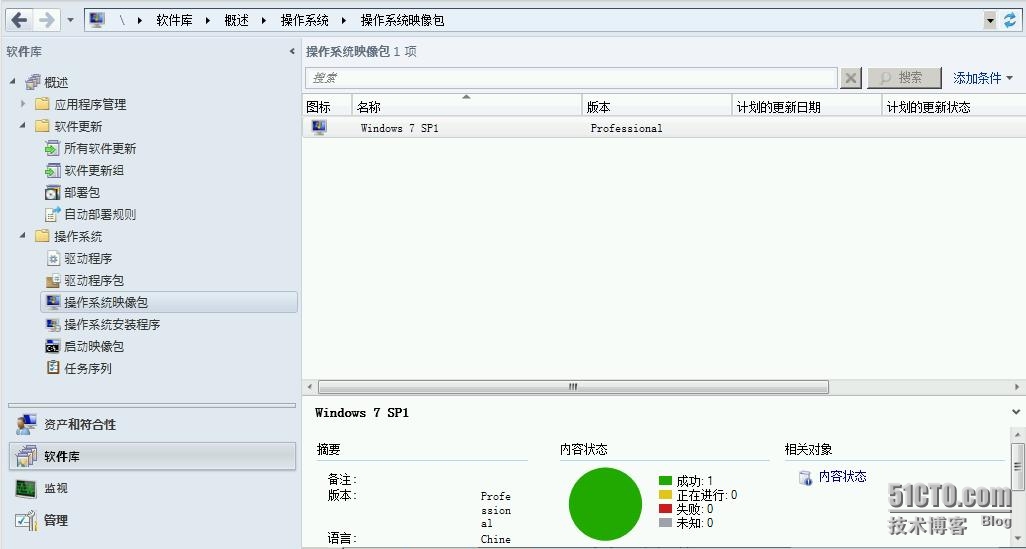Click the horizontal scrollbar right arrow

point(1017,387)
